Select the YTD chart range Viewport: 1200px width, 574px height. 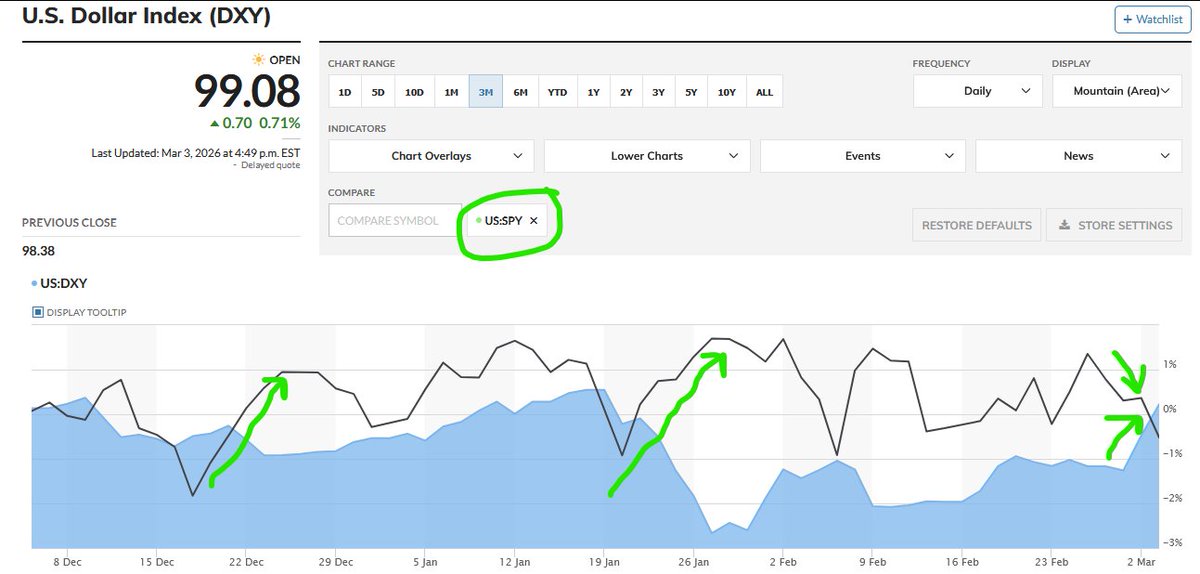(x=557, y=92)
